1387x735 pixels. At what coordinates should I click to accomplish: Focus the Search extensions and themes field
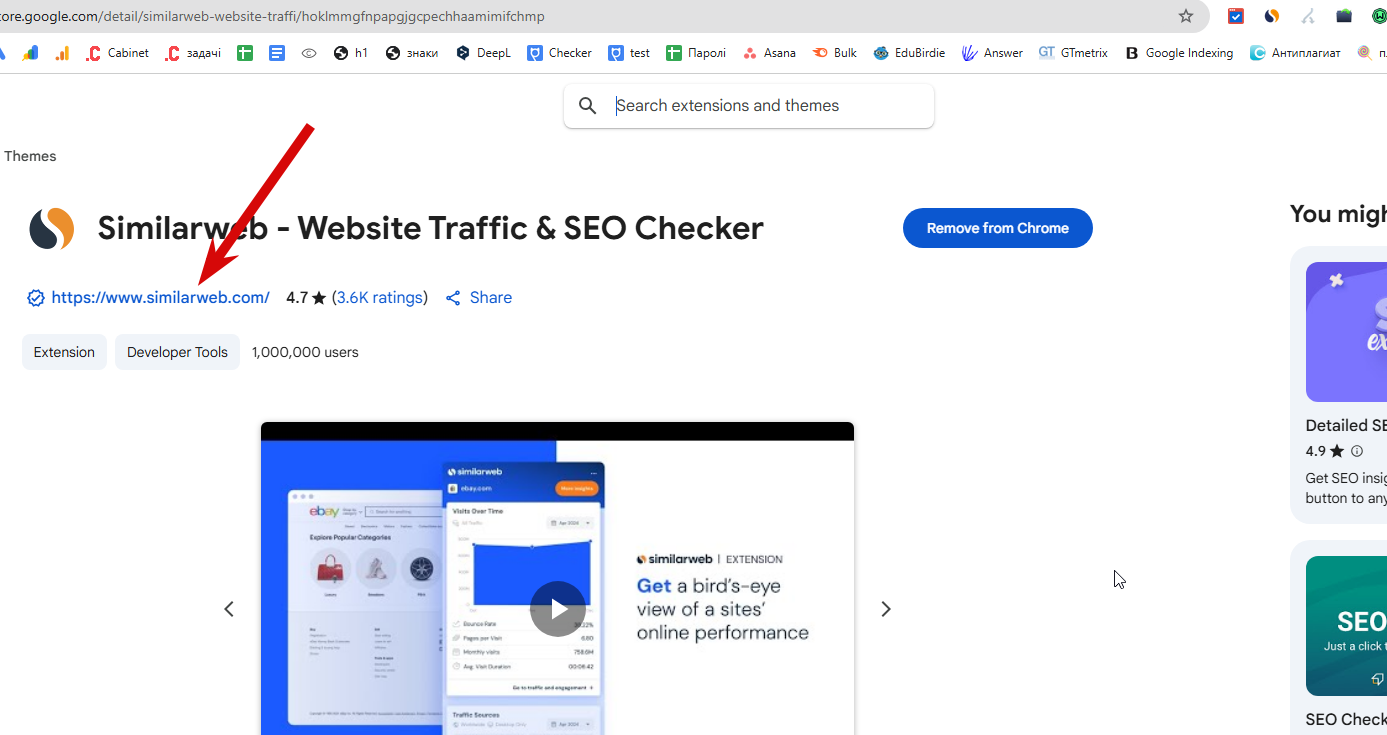tap(748, 106)
